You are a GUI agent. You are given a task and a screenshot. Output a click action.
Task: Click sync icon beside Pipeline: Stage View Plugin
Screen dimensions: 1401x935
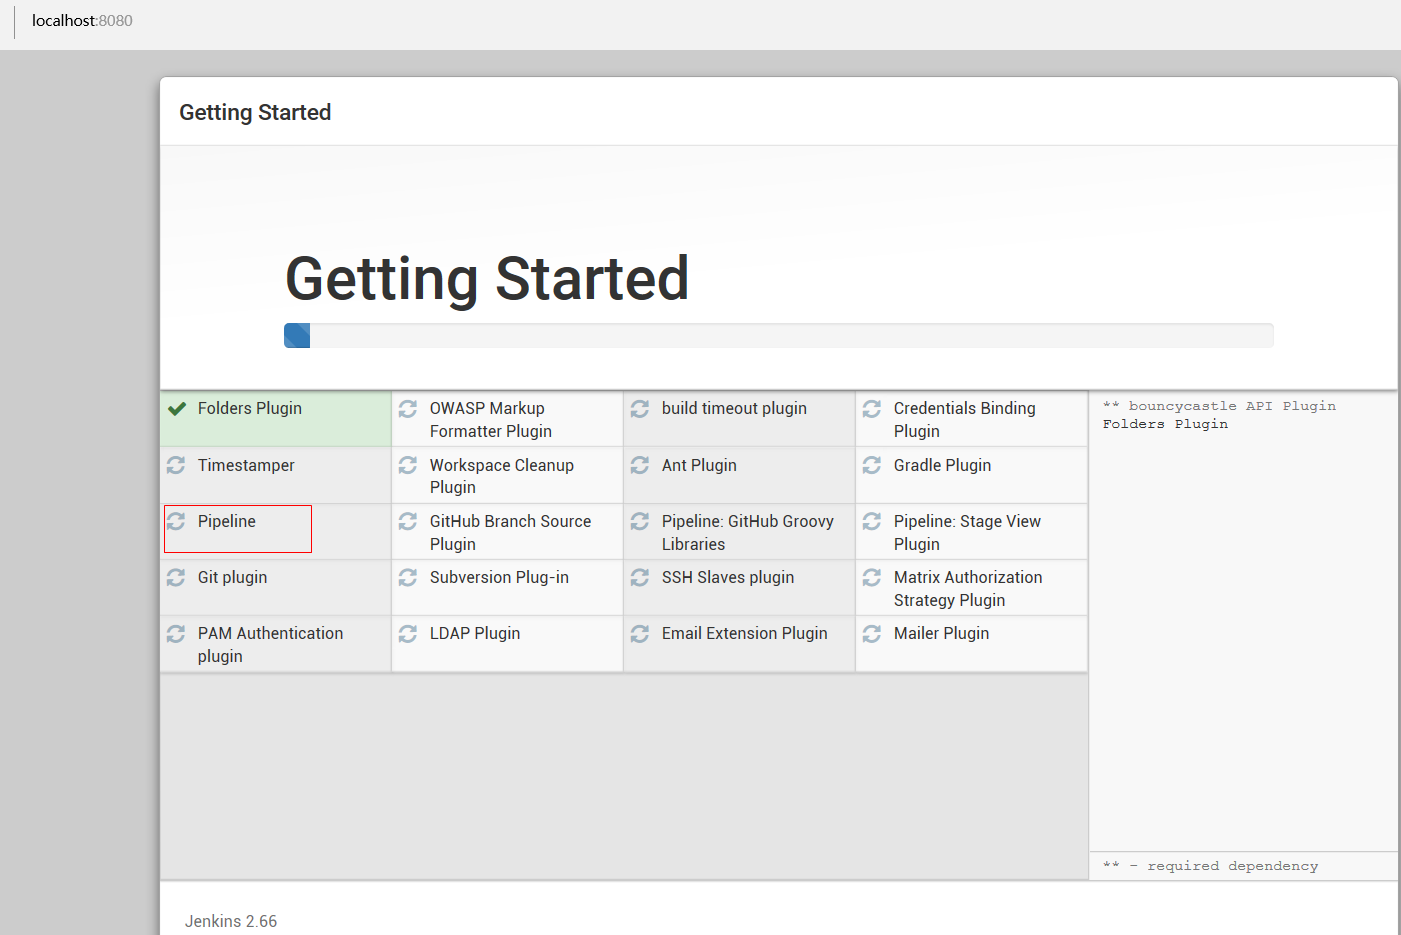[872, 521]
